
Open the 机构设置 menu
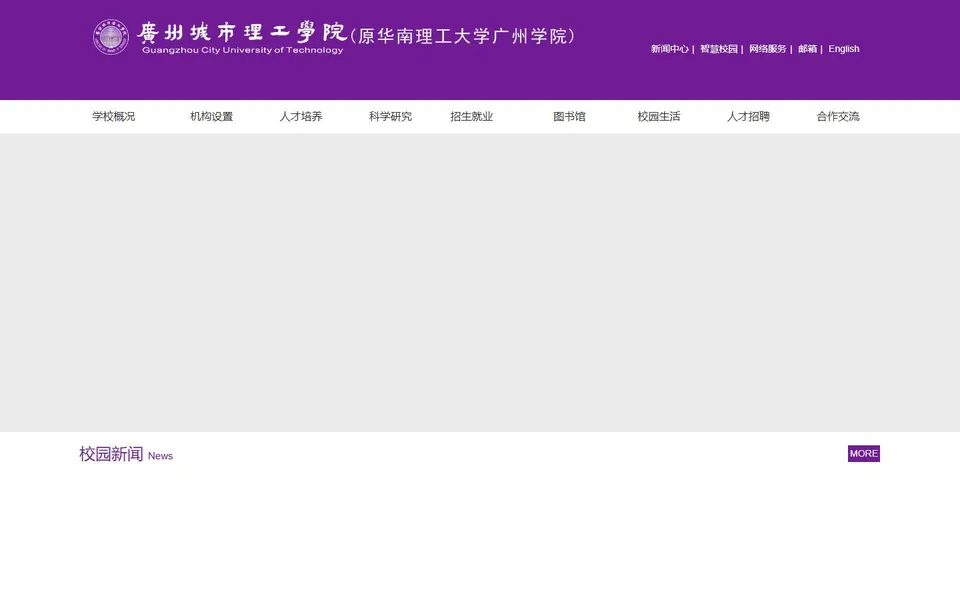(x=211, y=116)
